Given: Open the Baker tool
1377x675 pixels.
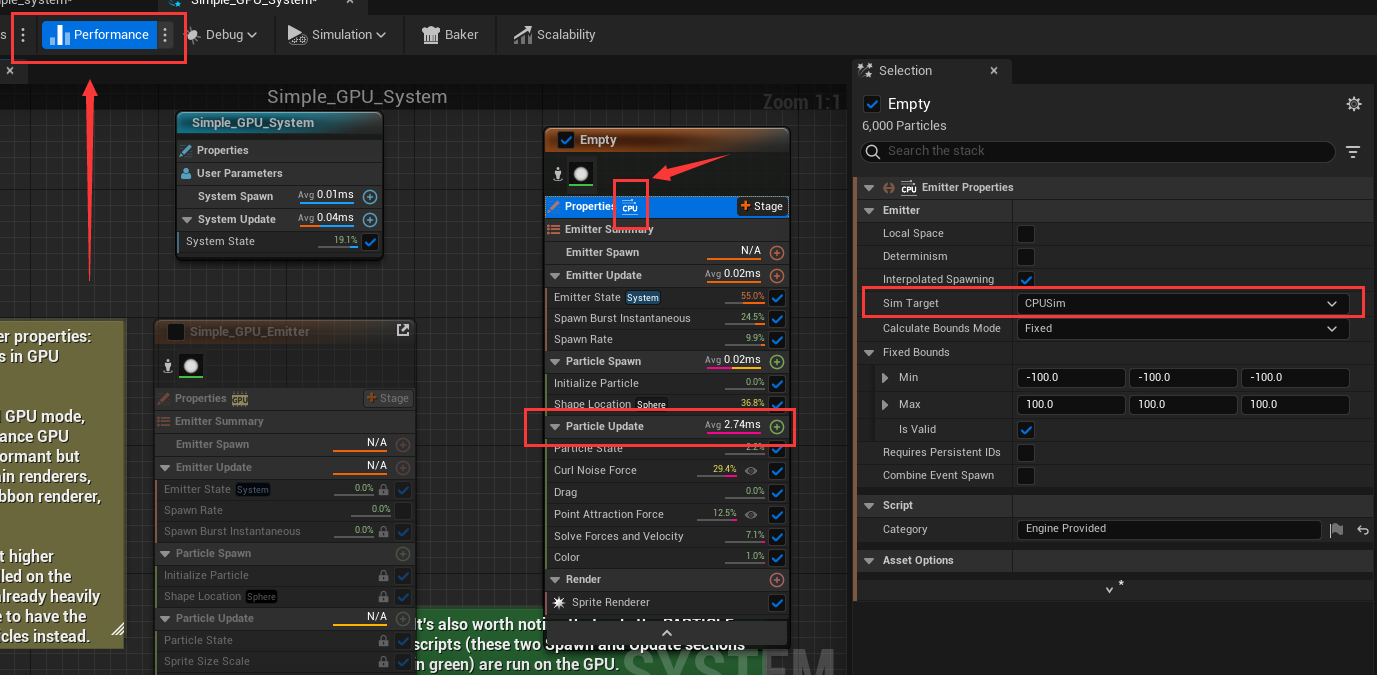Looking at the screenshot, I should click(x=450, y=35).
